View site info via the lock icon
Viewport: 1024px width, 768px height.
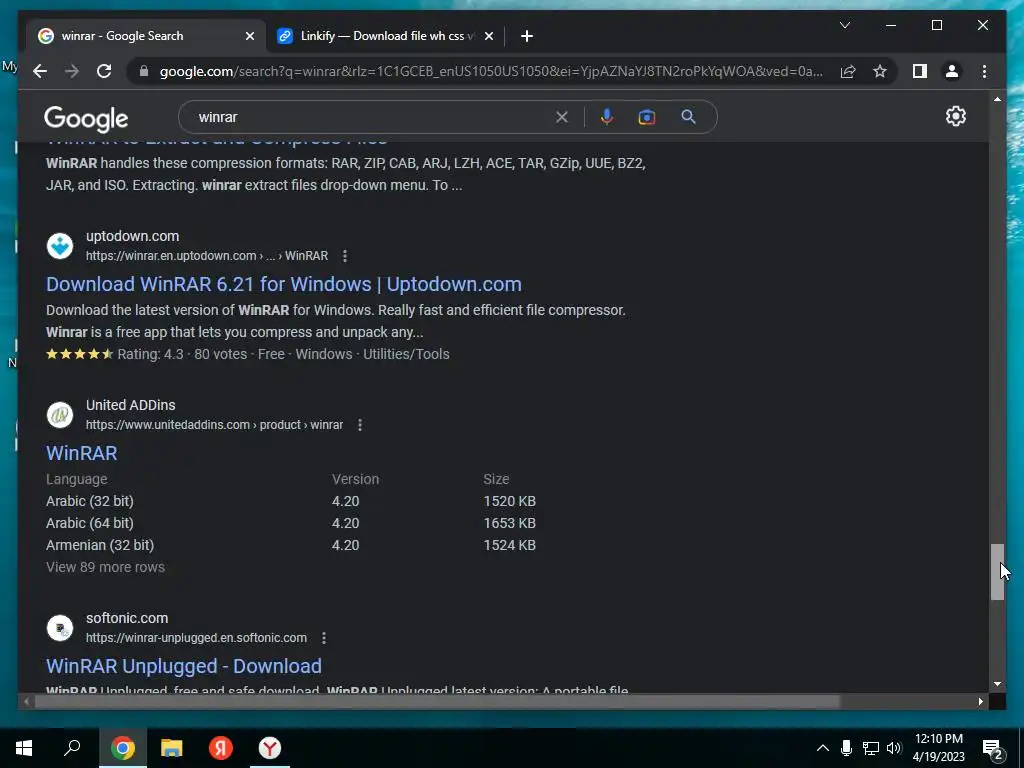pos(144,71)
